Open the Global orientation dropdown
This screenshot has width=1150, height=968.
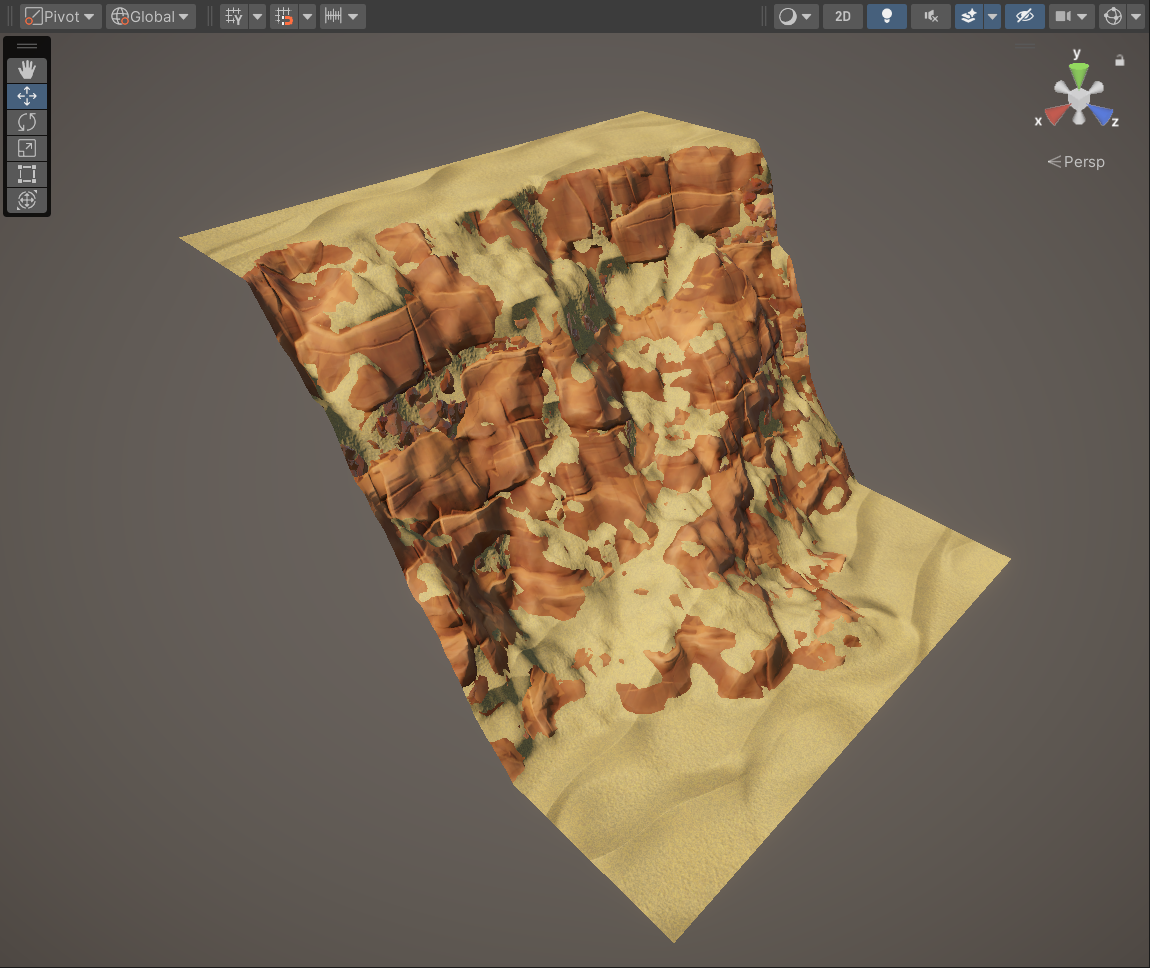click(149, 16)
